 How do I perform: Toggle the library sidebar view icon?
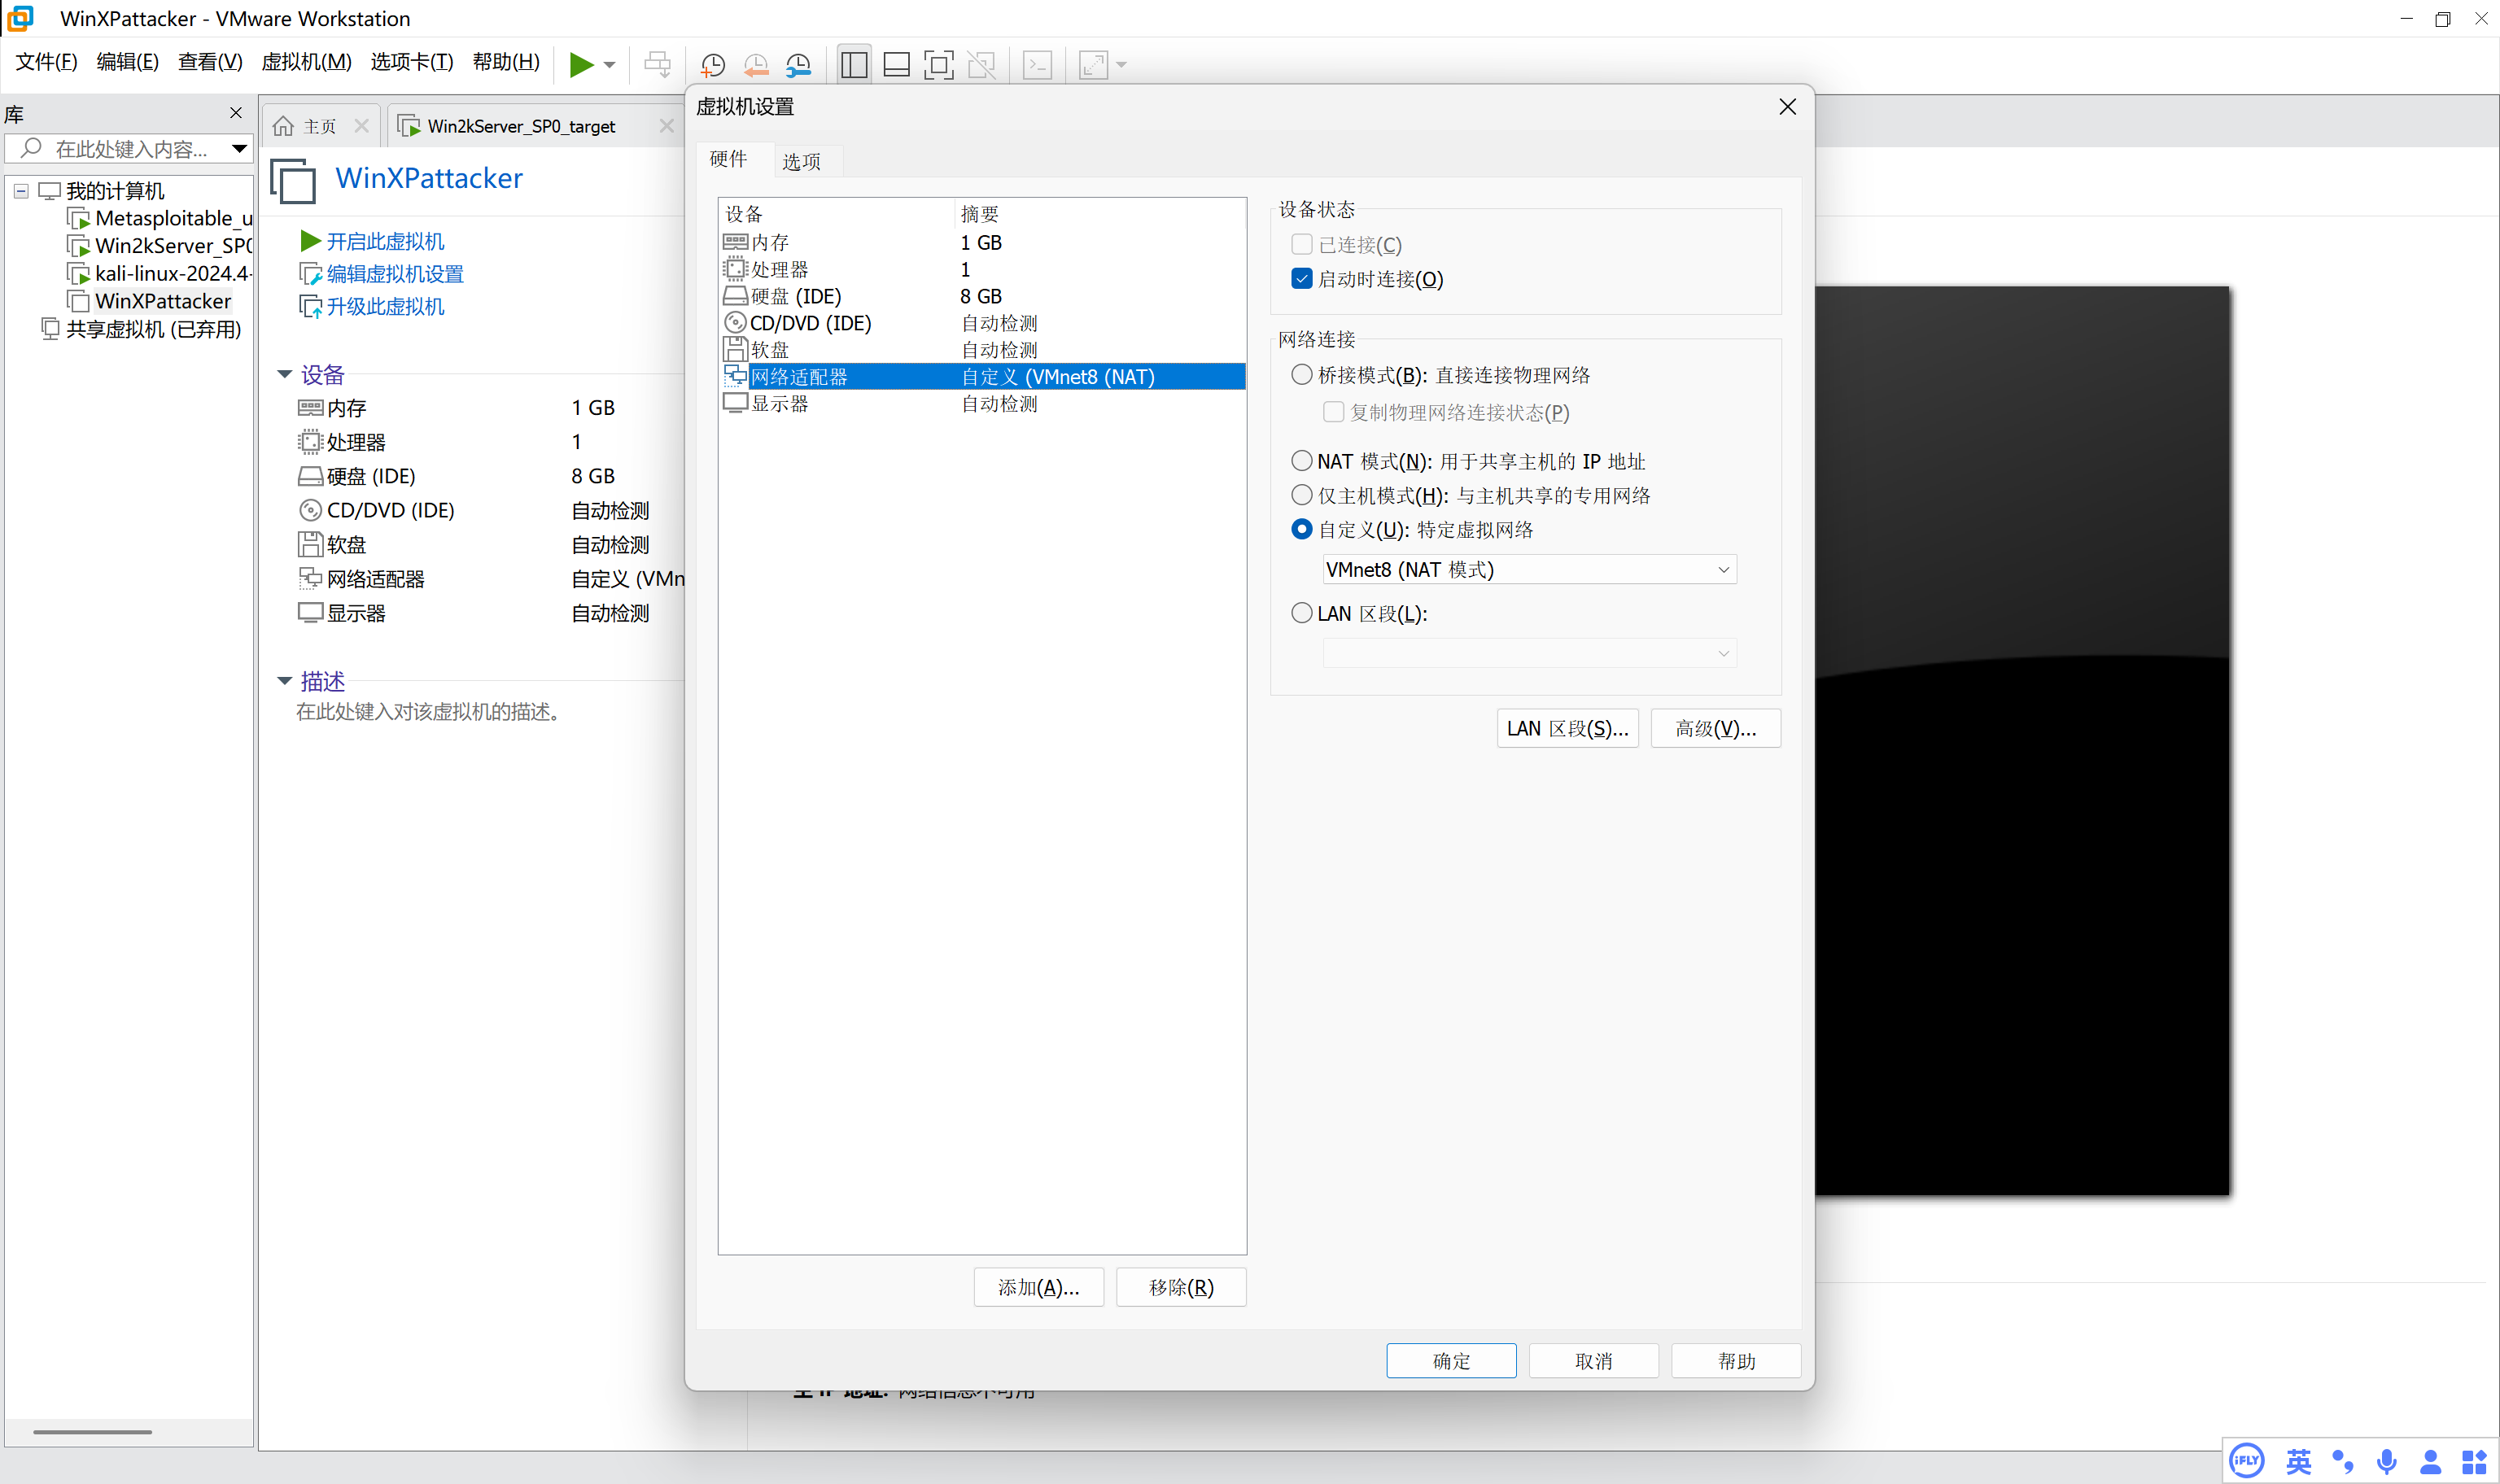click(x=854, y=65)
